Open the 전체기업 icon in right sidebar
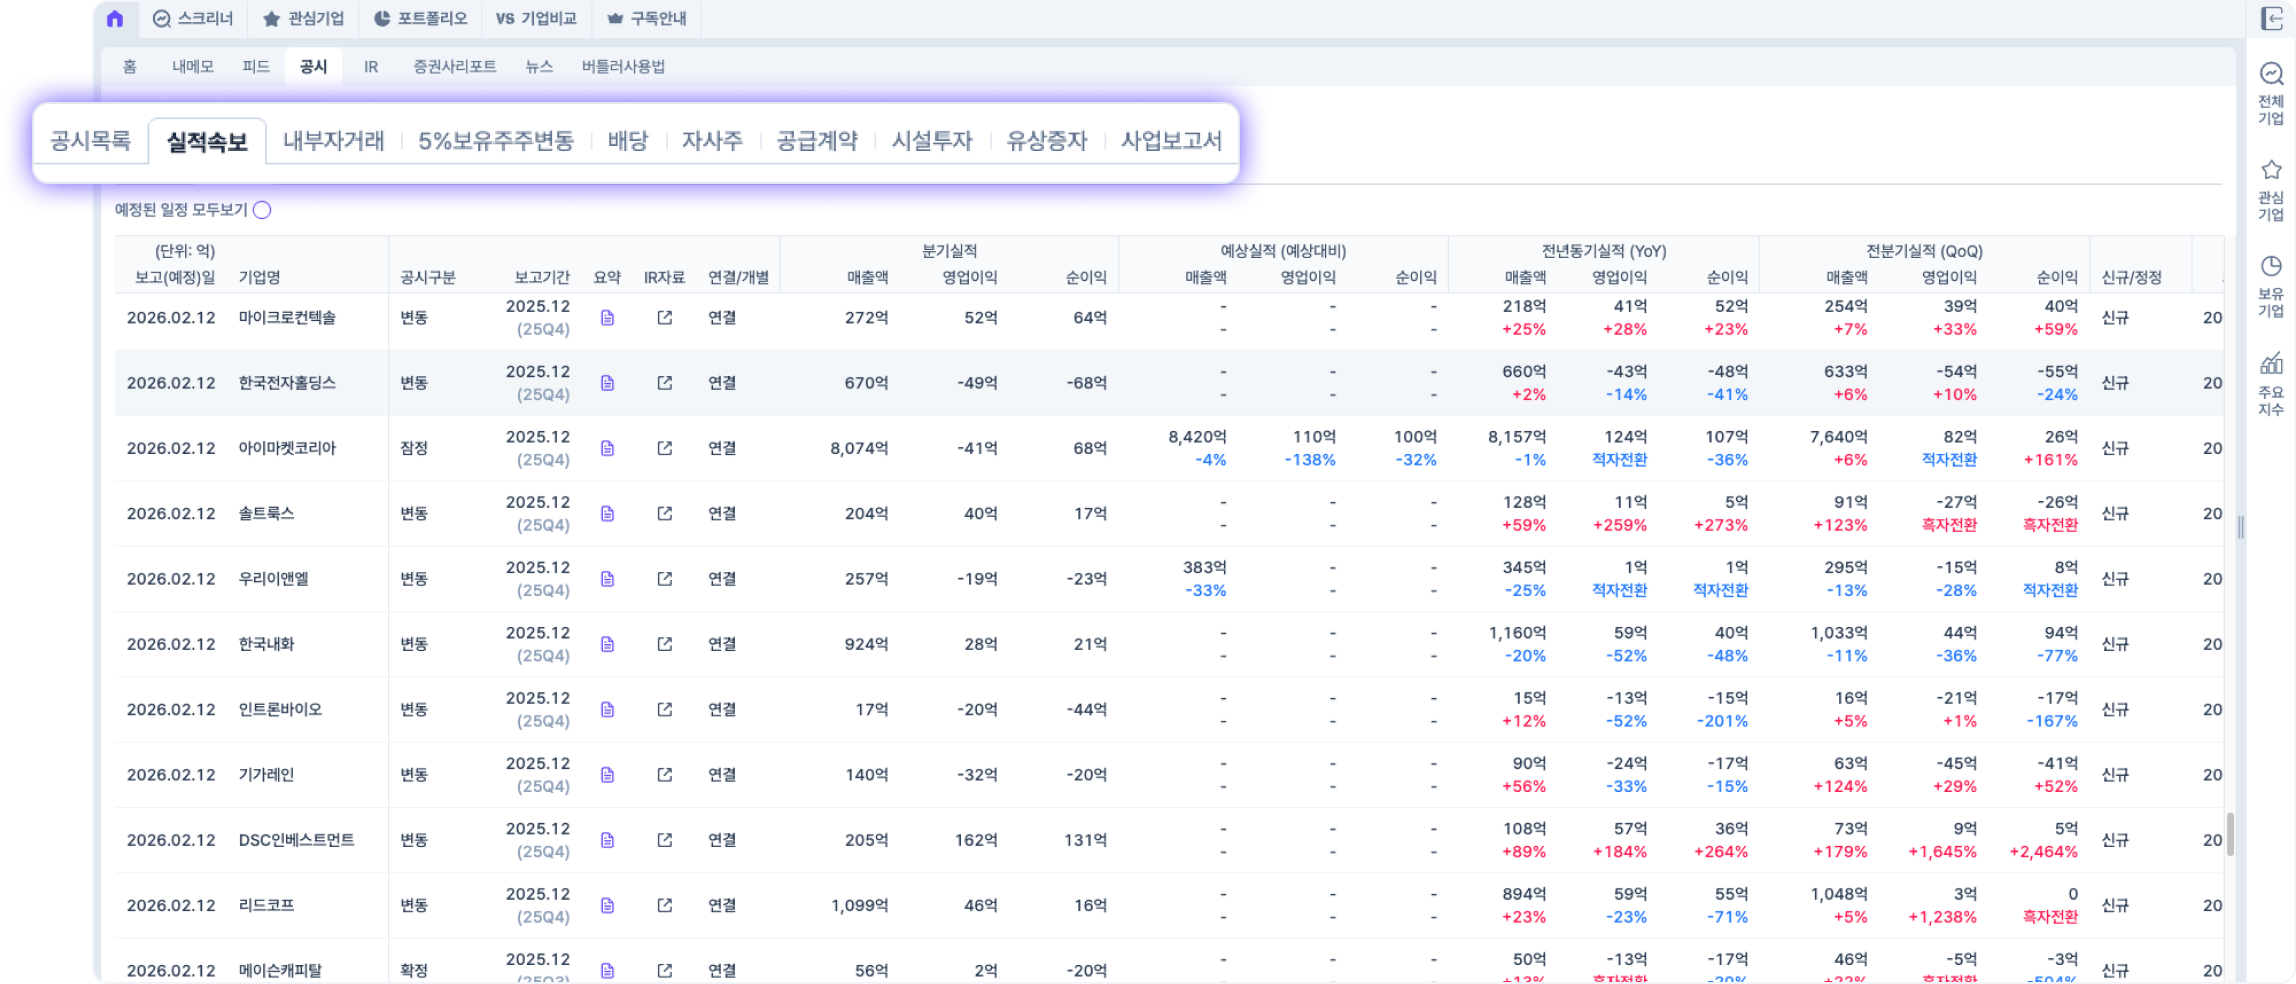The width and height of the screenshot is (2296, 984). (x=2271, y=74)
